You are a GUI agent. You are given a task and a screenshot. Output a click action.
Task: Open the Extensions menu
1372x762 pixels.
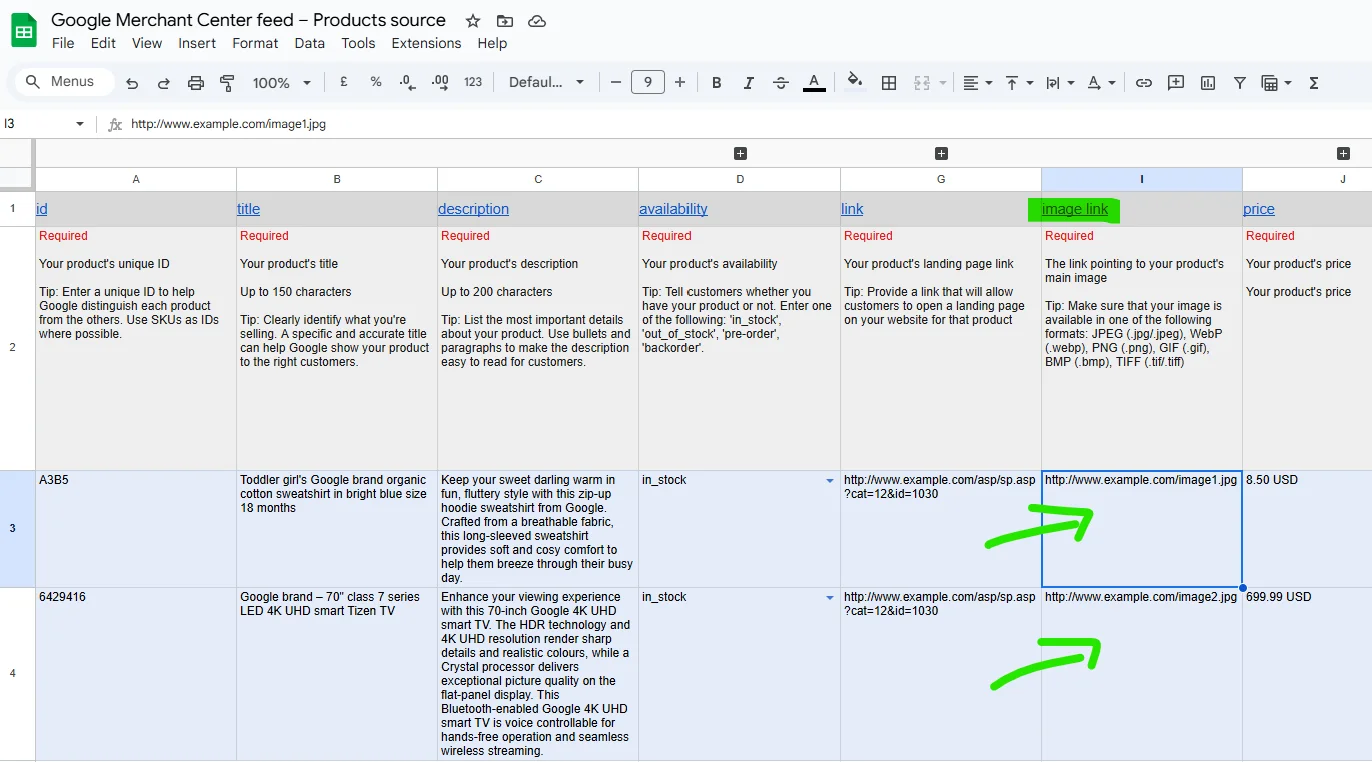tap(426, 43)
